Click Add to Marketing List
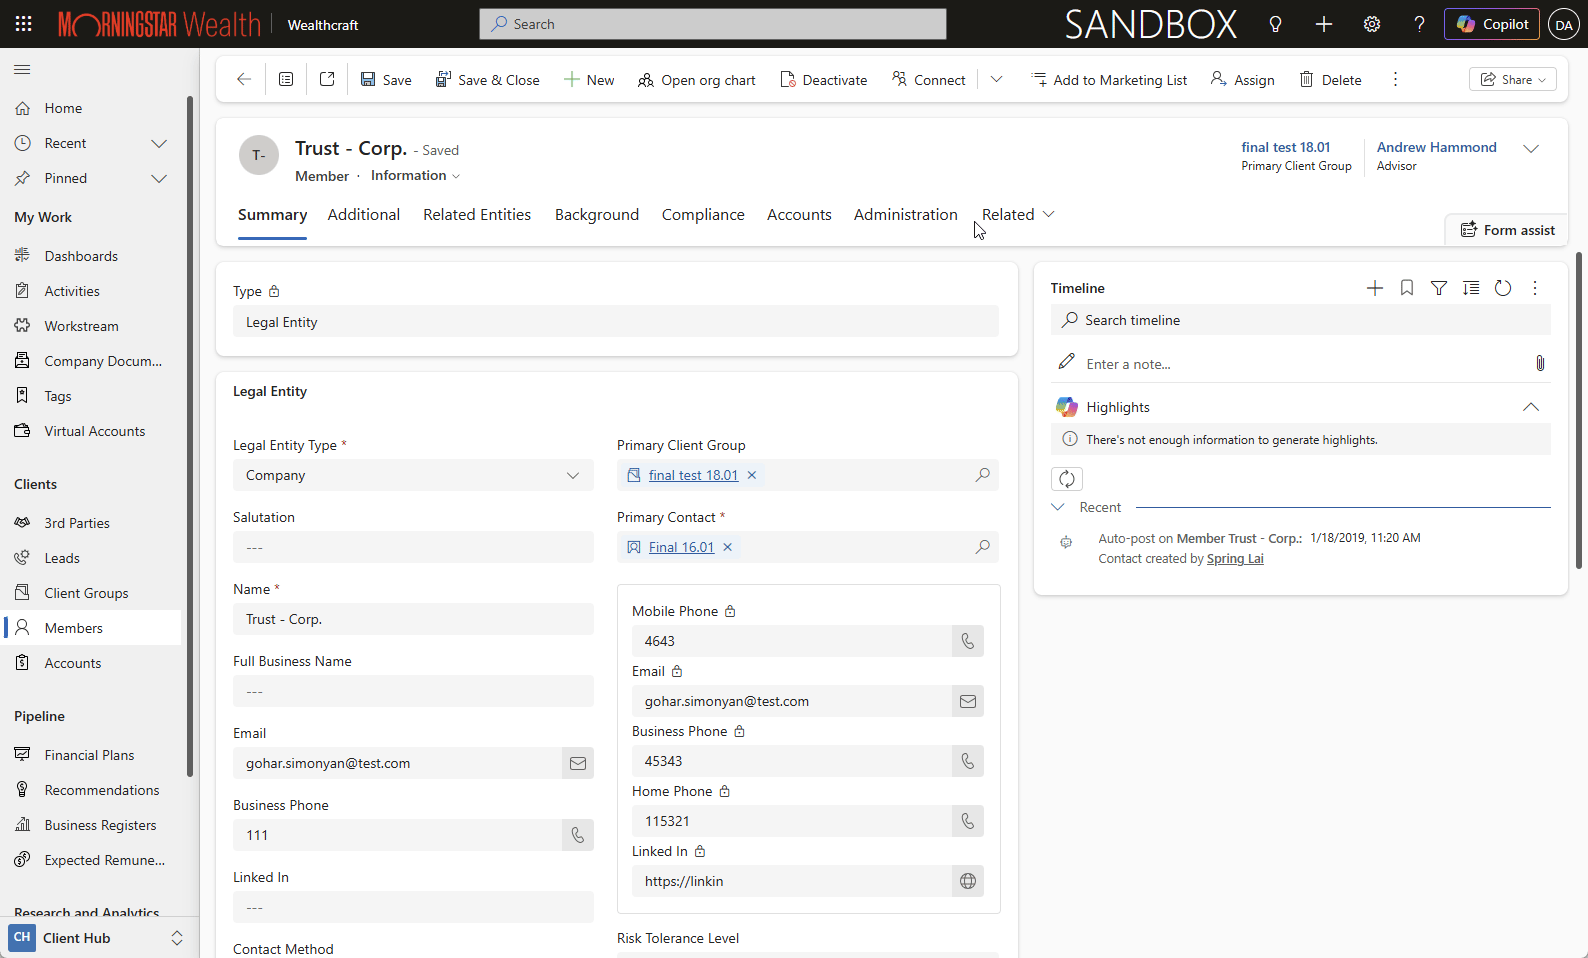The image size is (1588, 958). [x=1109, y=80]
